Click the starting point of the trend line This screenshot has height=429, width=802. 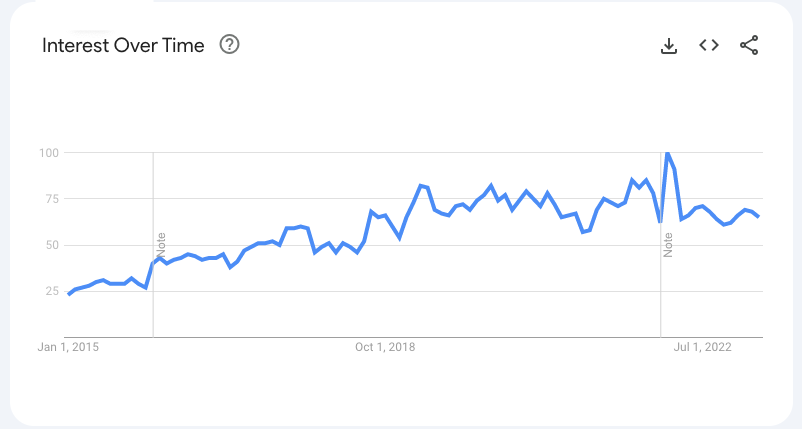(69, 294)
